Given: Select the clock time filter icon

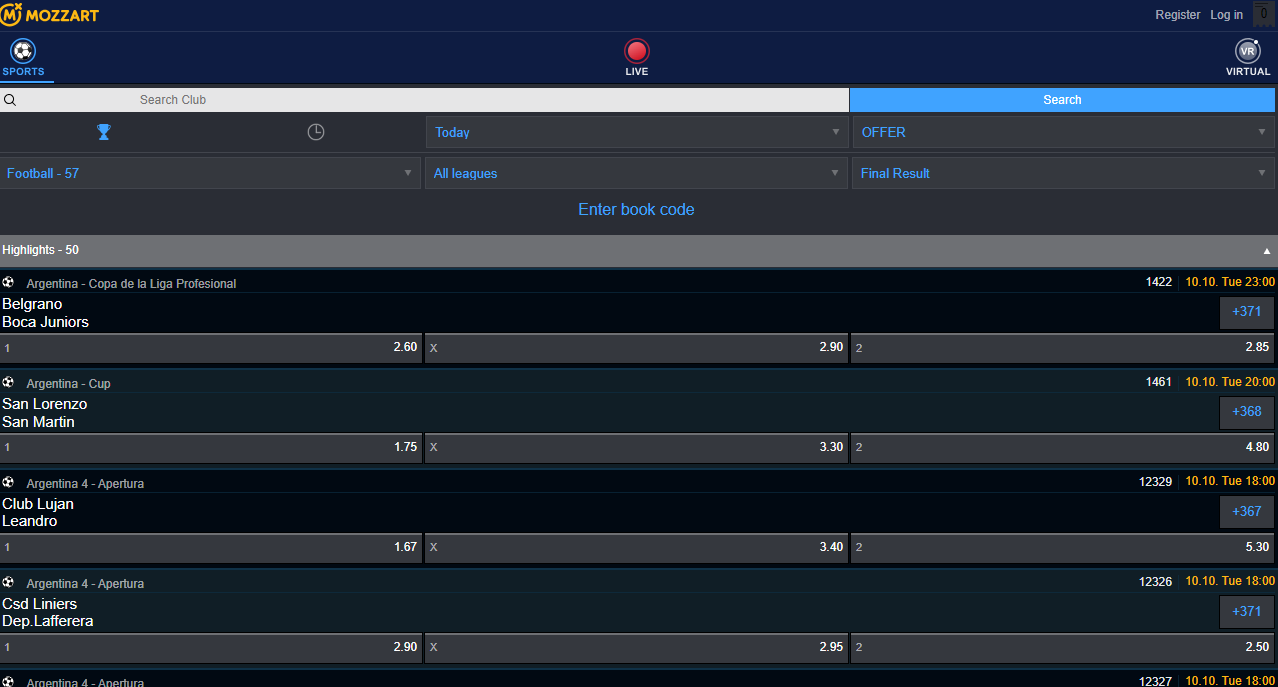Looking at the screenshot, I should click(x=316, y=132).
